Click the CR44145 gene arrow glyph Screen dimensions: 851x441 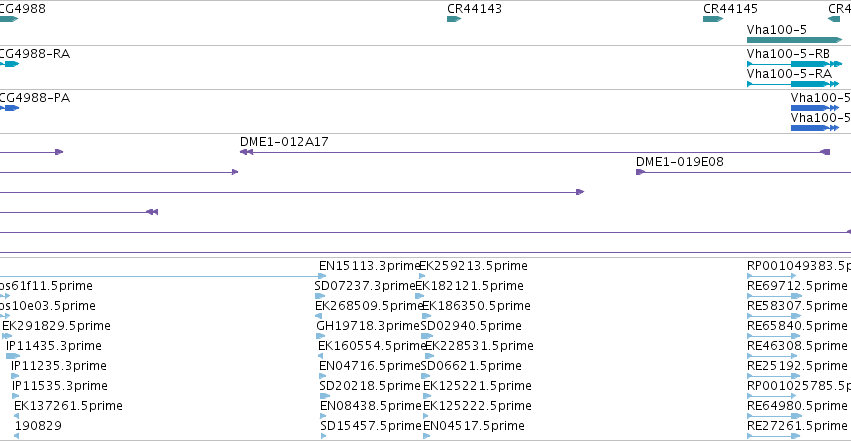[713, 19]
